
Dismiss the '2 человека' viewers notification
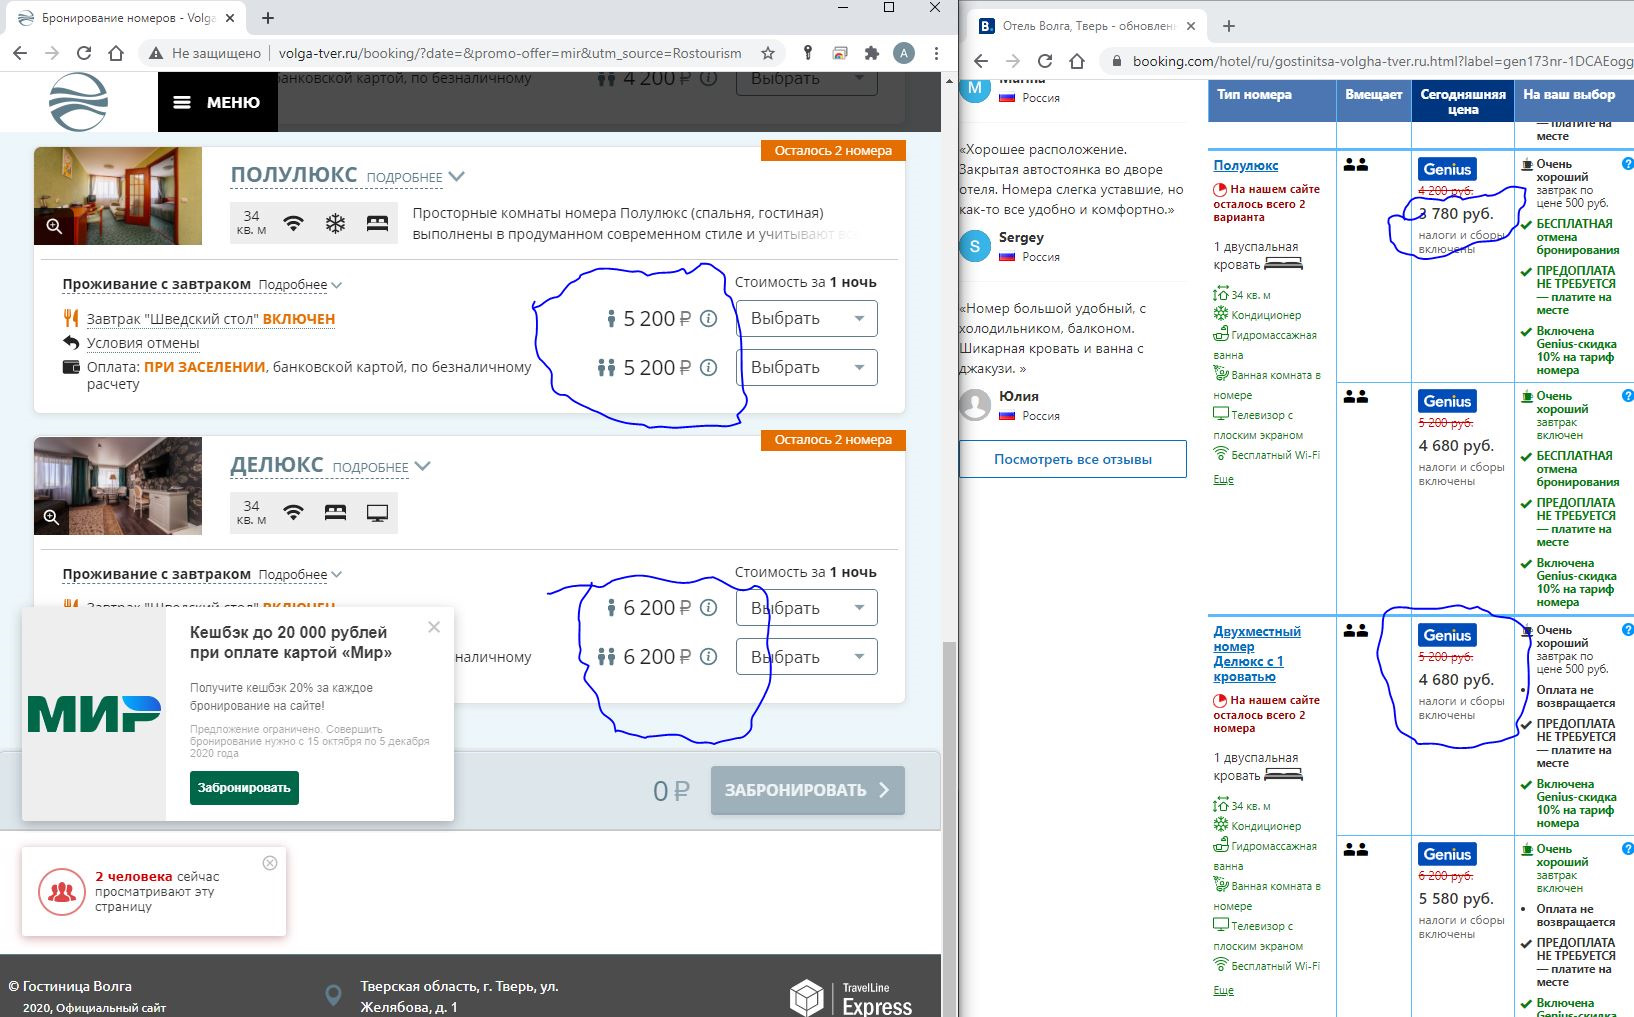point(270,863)
